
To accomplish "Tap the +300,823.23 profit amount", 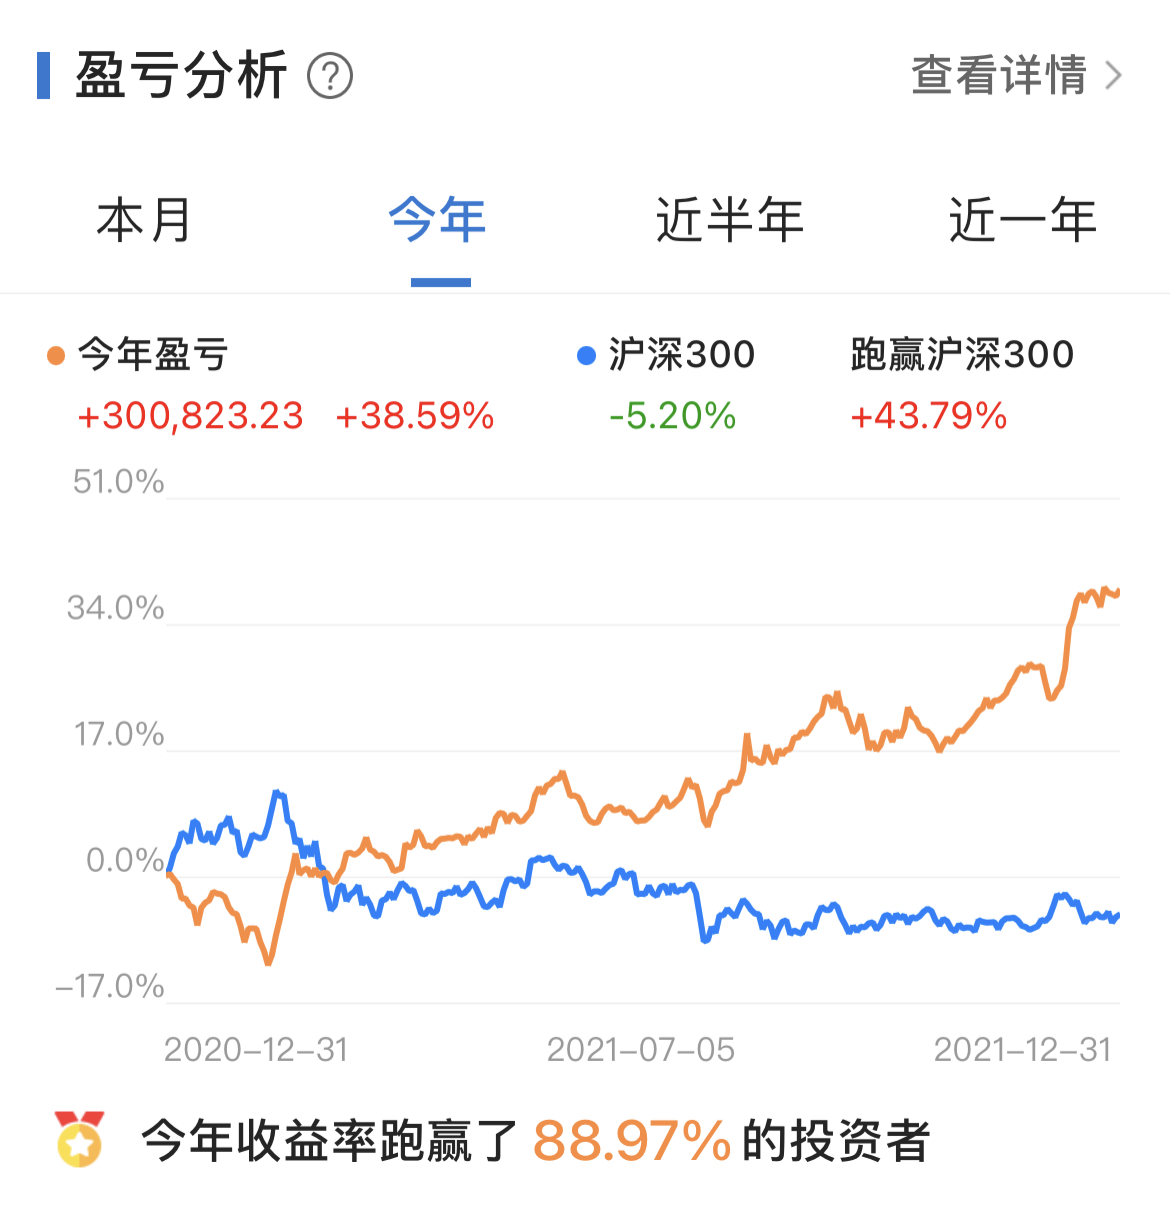I will point(190,416).
